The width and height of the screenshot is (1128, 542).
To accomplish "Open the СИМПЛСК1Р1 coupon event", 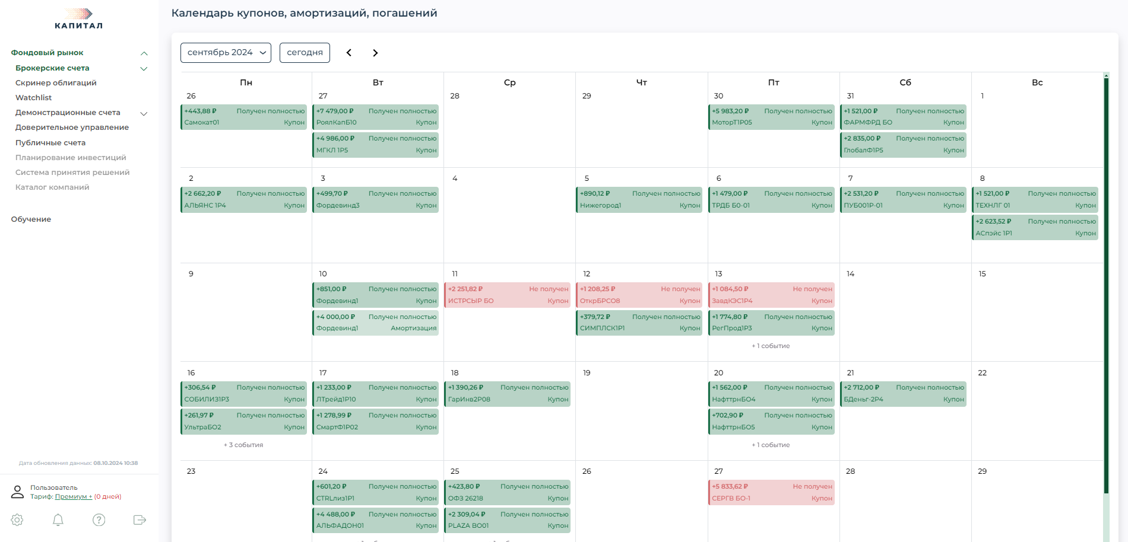I will pos(640,322).
